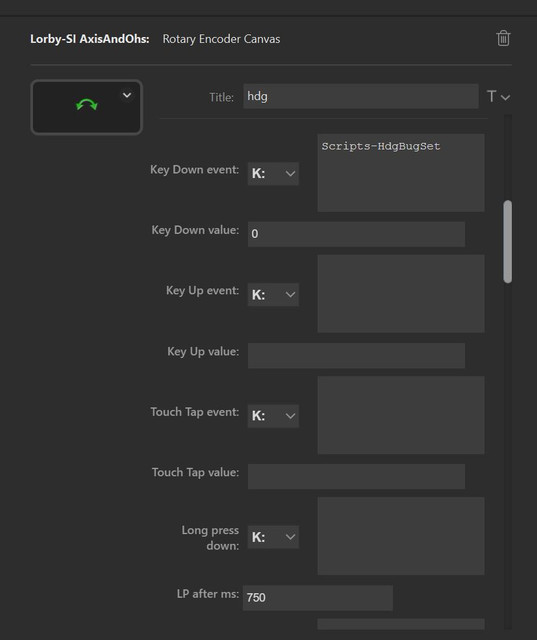Click the Scripts-HdgBugSet event text area

coord(401,173)
